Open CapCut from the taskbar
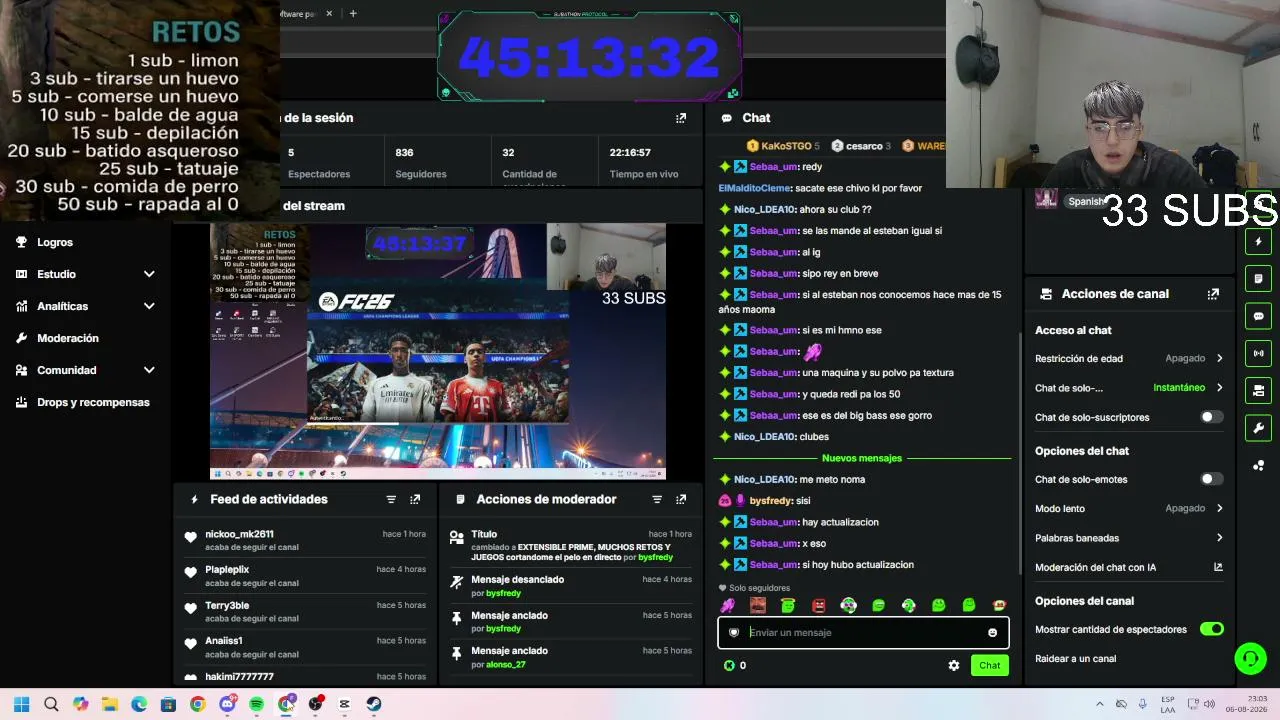This screenshot has height=720, width=1280. 344,704
